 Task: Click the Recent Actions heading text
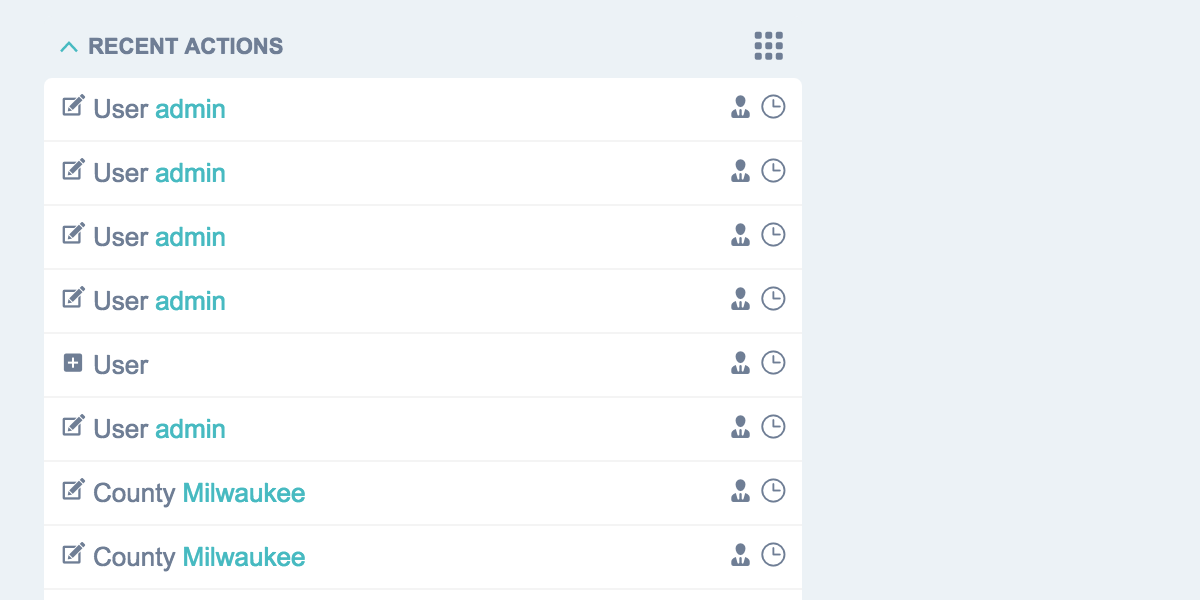(x=185, y=47)
